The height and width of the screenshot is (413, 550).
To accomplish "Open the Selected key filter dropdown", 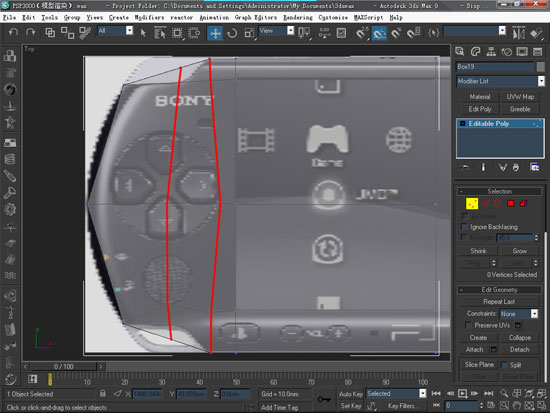I will 423,393.
